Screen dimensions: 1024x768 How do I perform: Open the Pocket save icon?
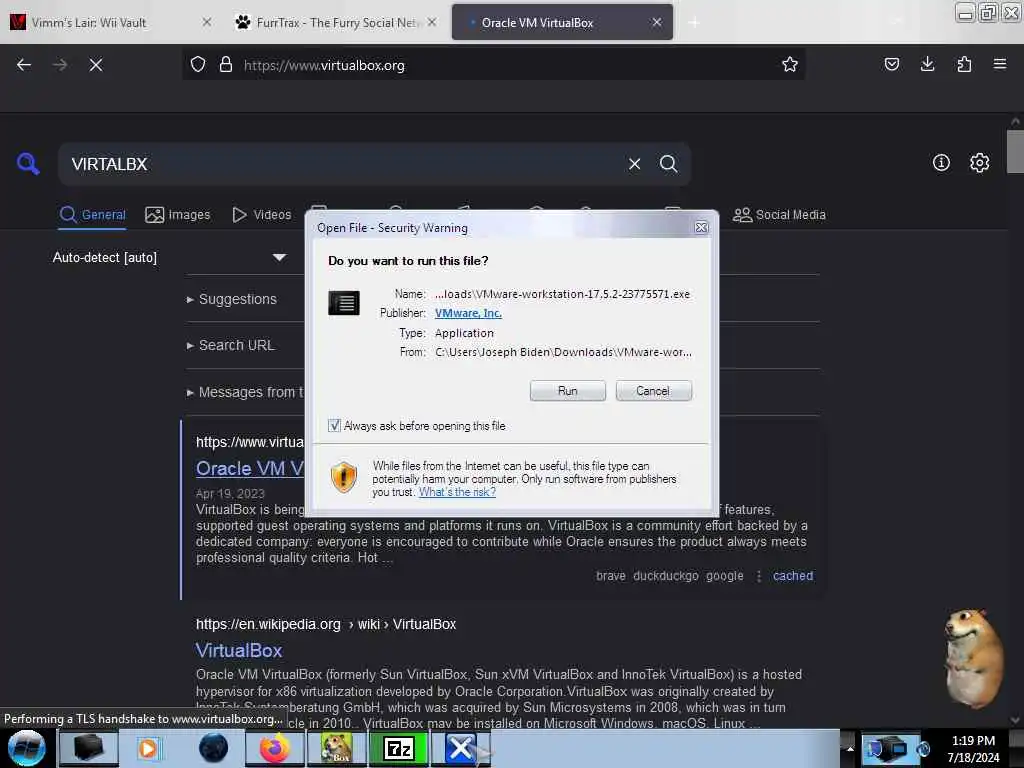(892, 64)
